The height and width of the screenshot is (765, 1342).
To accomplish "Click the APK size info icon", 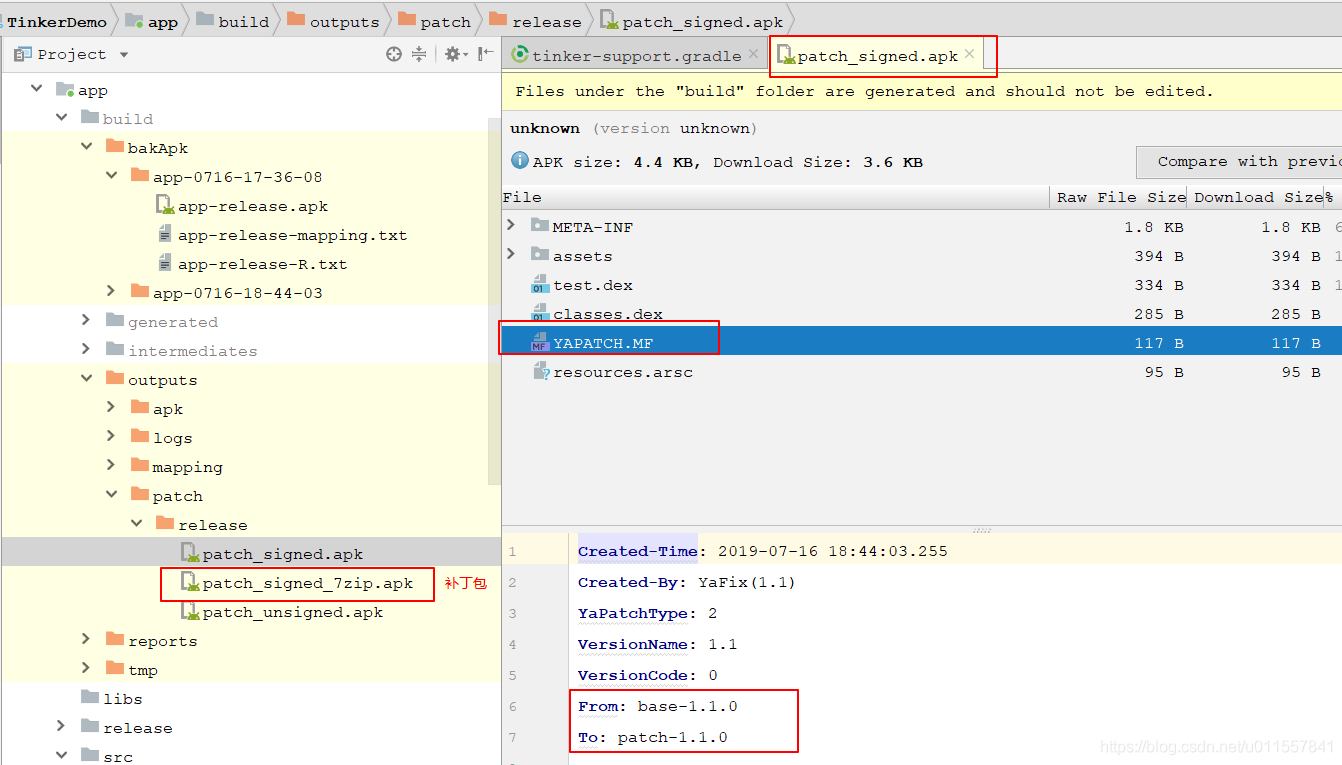I will tap(520, 161).
